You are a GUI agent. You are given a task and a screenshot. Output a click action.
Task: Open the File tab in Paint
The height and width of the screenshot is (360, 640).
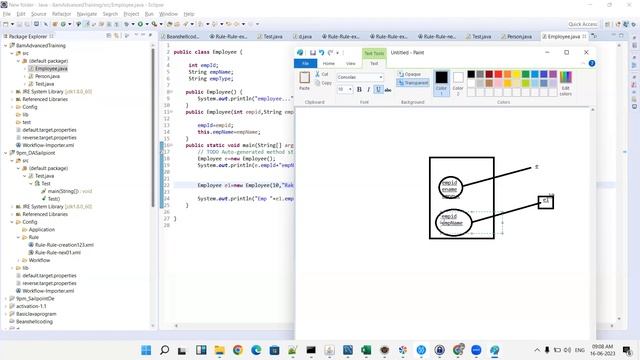coord(305,63)
